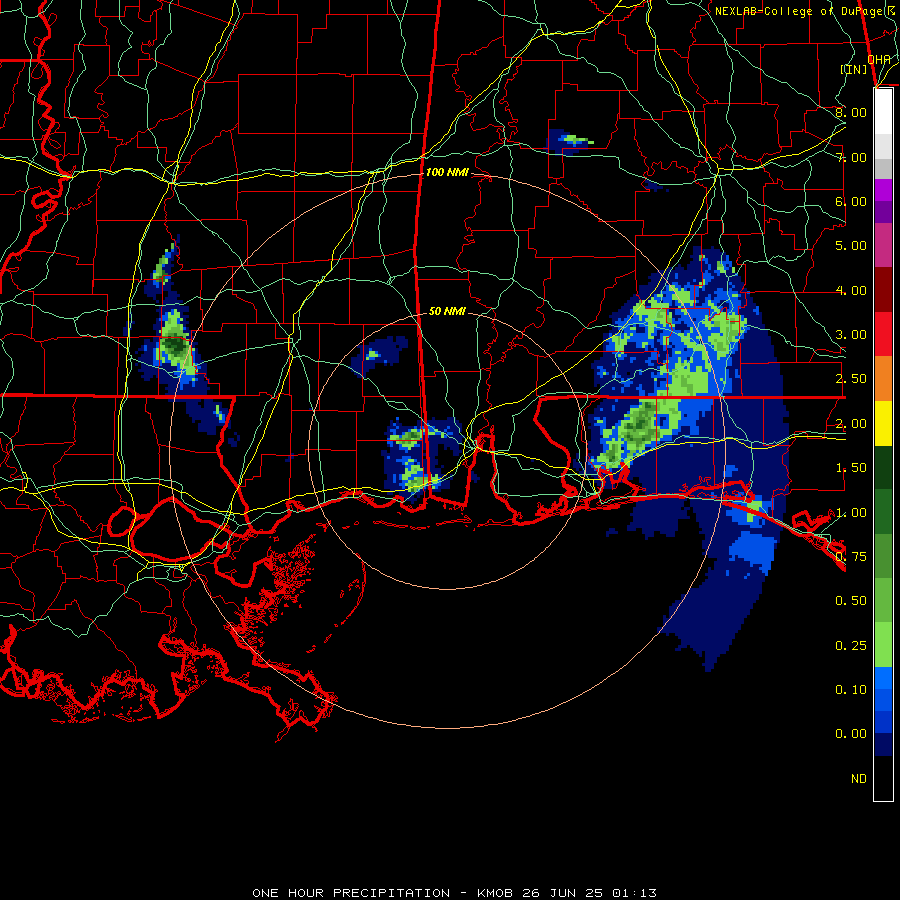Click the 2.00 legend value
900x900 pixels.
click(x=851, y=424)
